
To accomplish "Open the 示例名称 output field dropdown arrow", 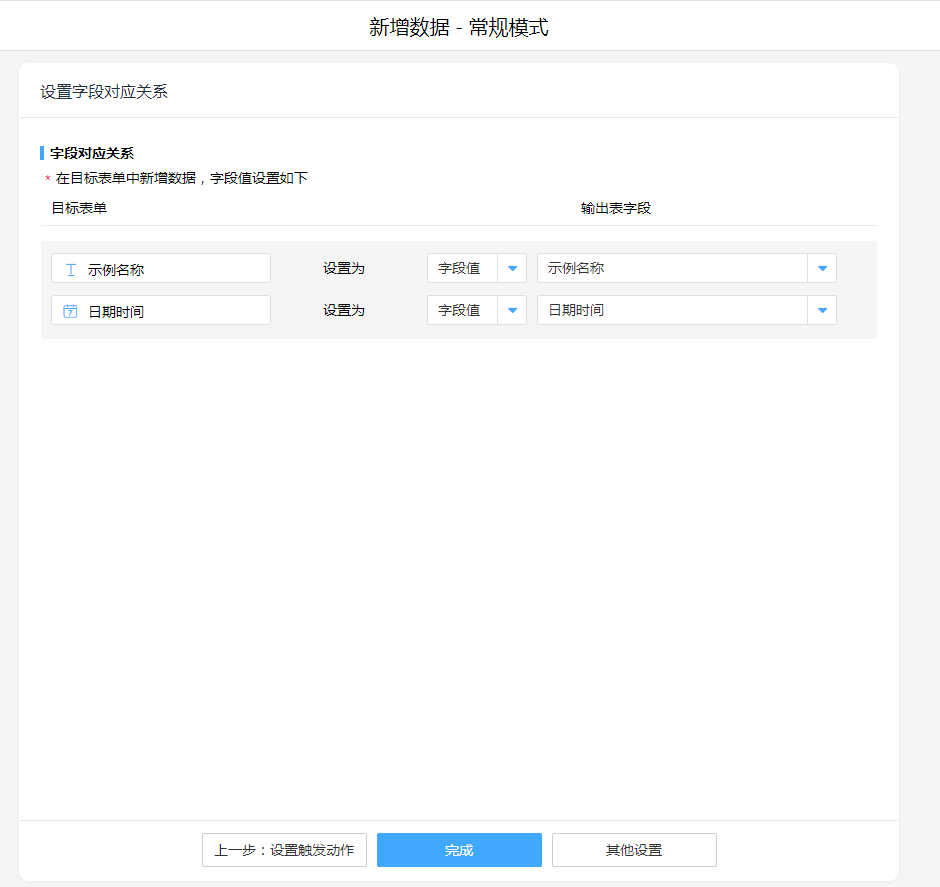I will tap(822, 268).
